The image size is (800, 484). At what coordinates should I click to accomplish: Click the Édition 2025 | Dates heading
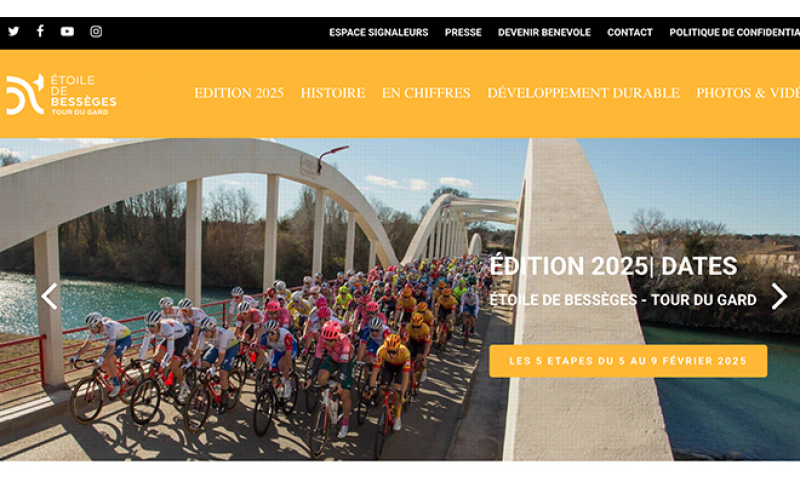(x=613, y=266)
